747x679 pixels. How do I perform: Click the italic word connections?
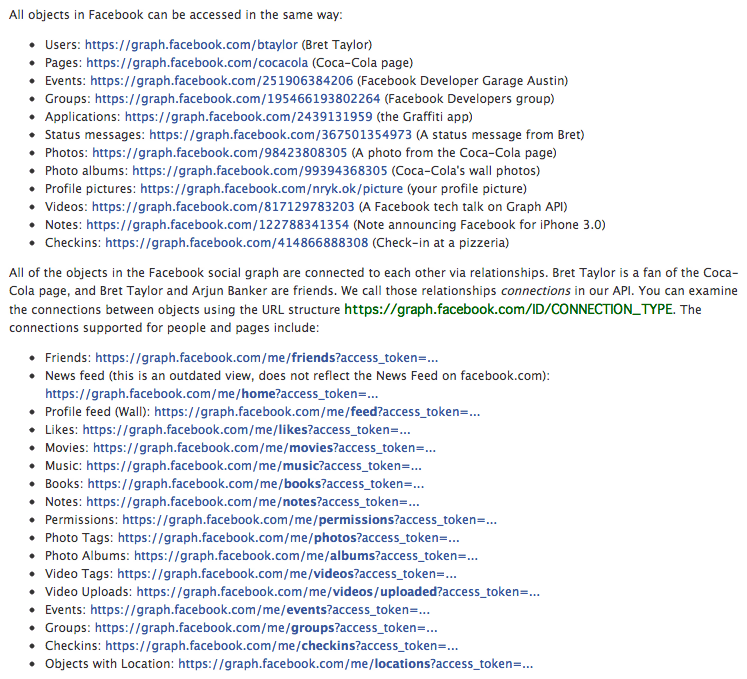click(535, 291)
